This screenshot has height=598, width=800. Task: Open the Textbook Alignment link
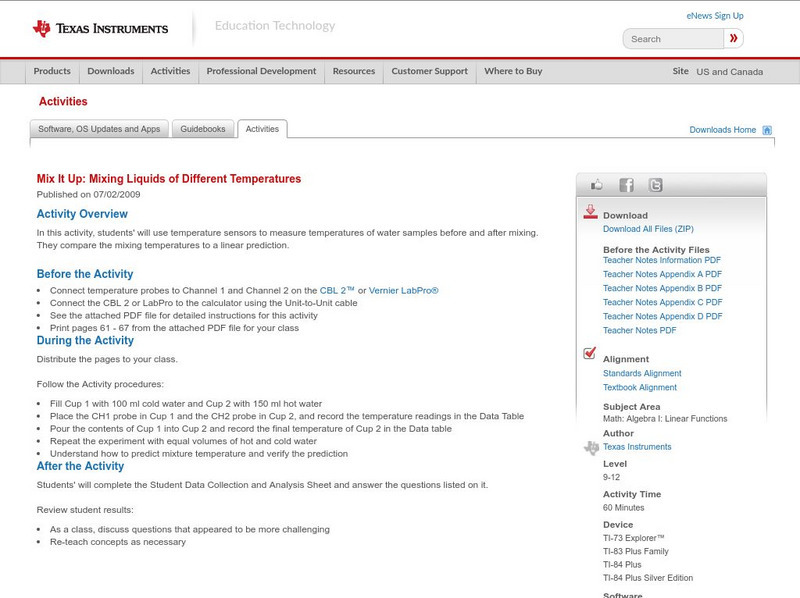click(x=640, y=388)
